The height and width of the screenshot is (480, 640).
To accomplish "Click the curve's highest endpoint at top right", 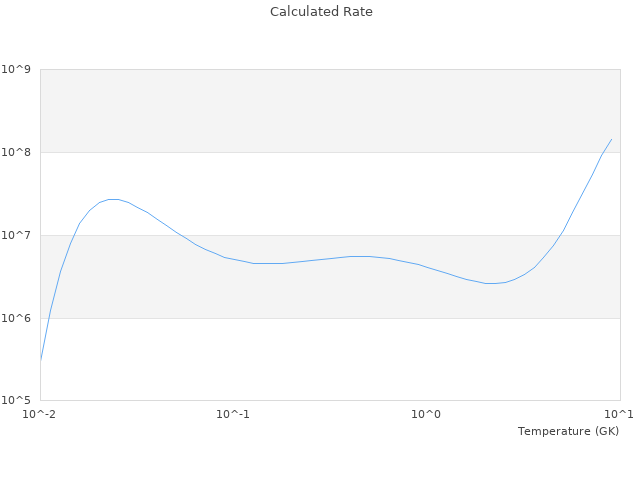I will (611, 140).
